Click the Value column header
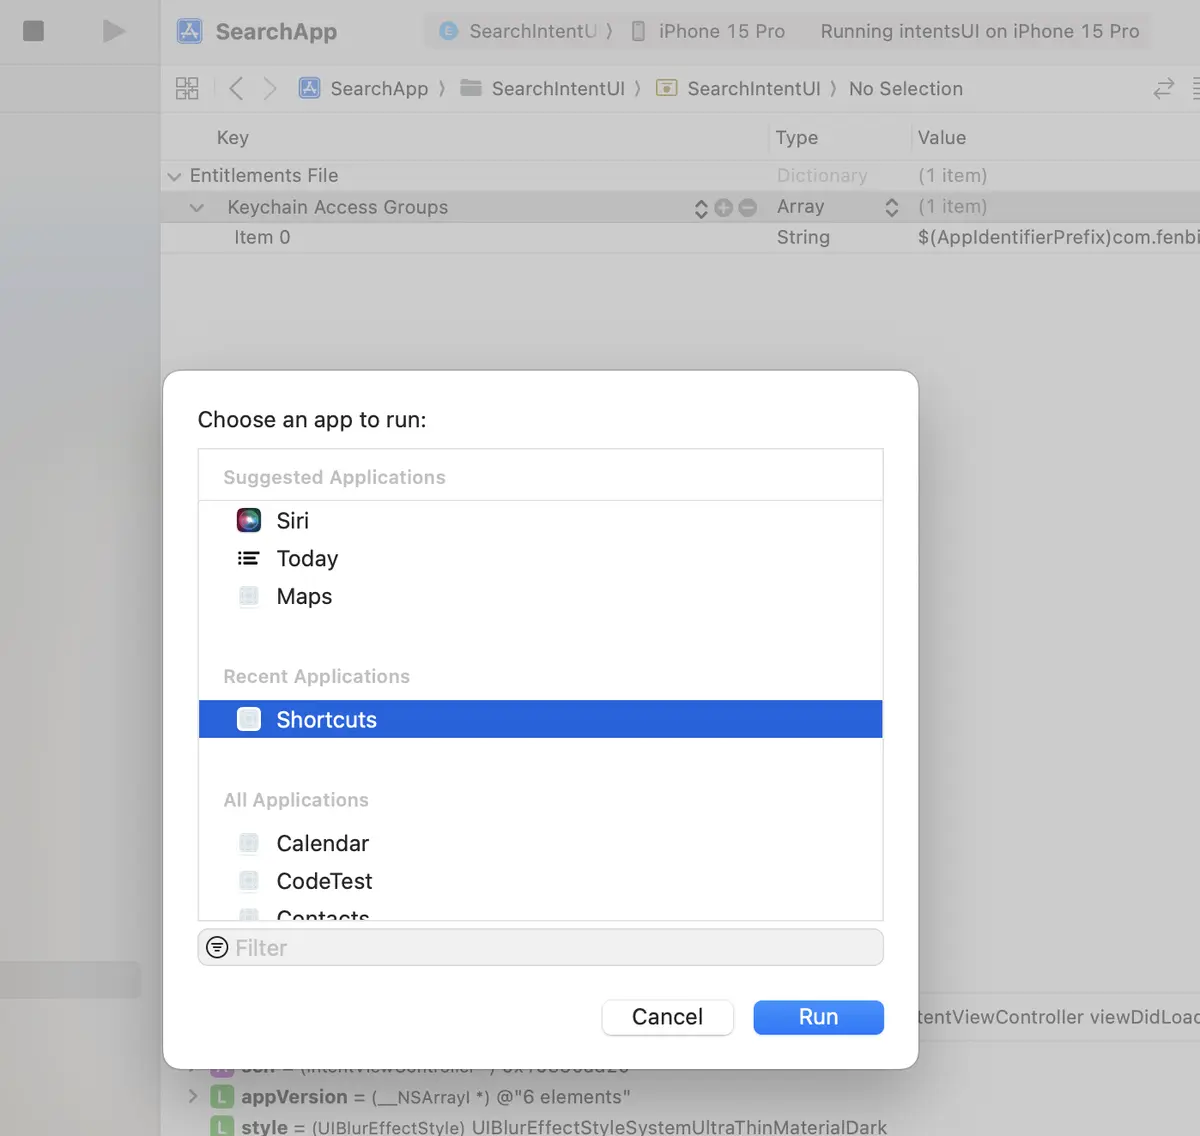The height and width of the screenshot is (1136, 1200). point(942,138)
